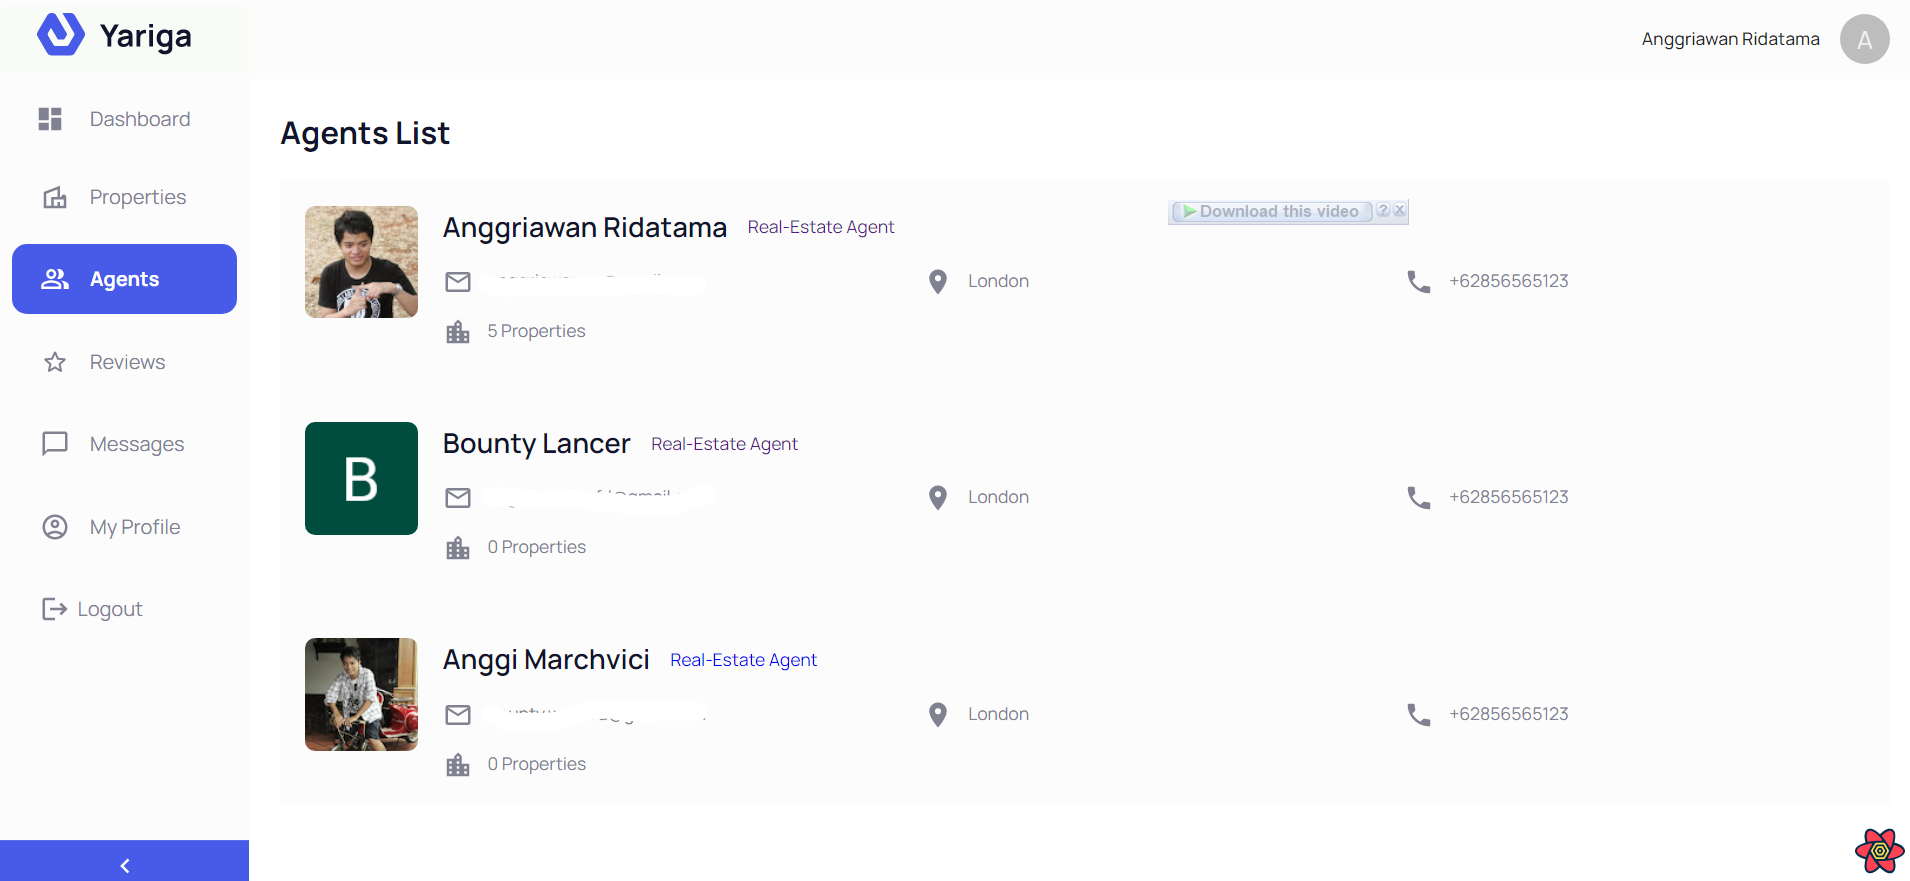Click London in Anggi Marchvici's row
This screenshot has height=881, width=1910.
pos(998,714)
